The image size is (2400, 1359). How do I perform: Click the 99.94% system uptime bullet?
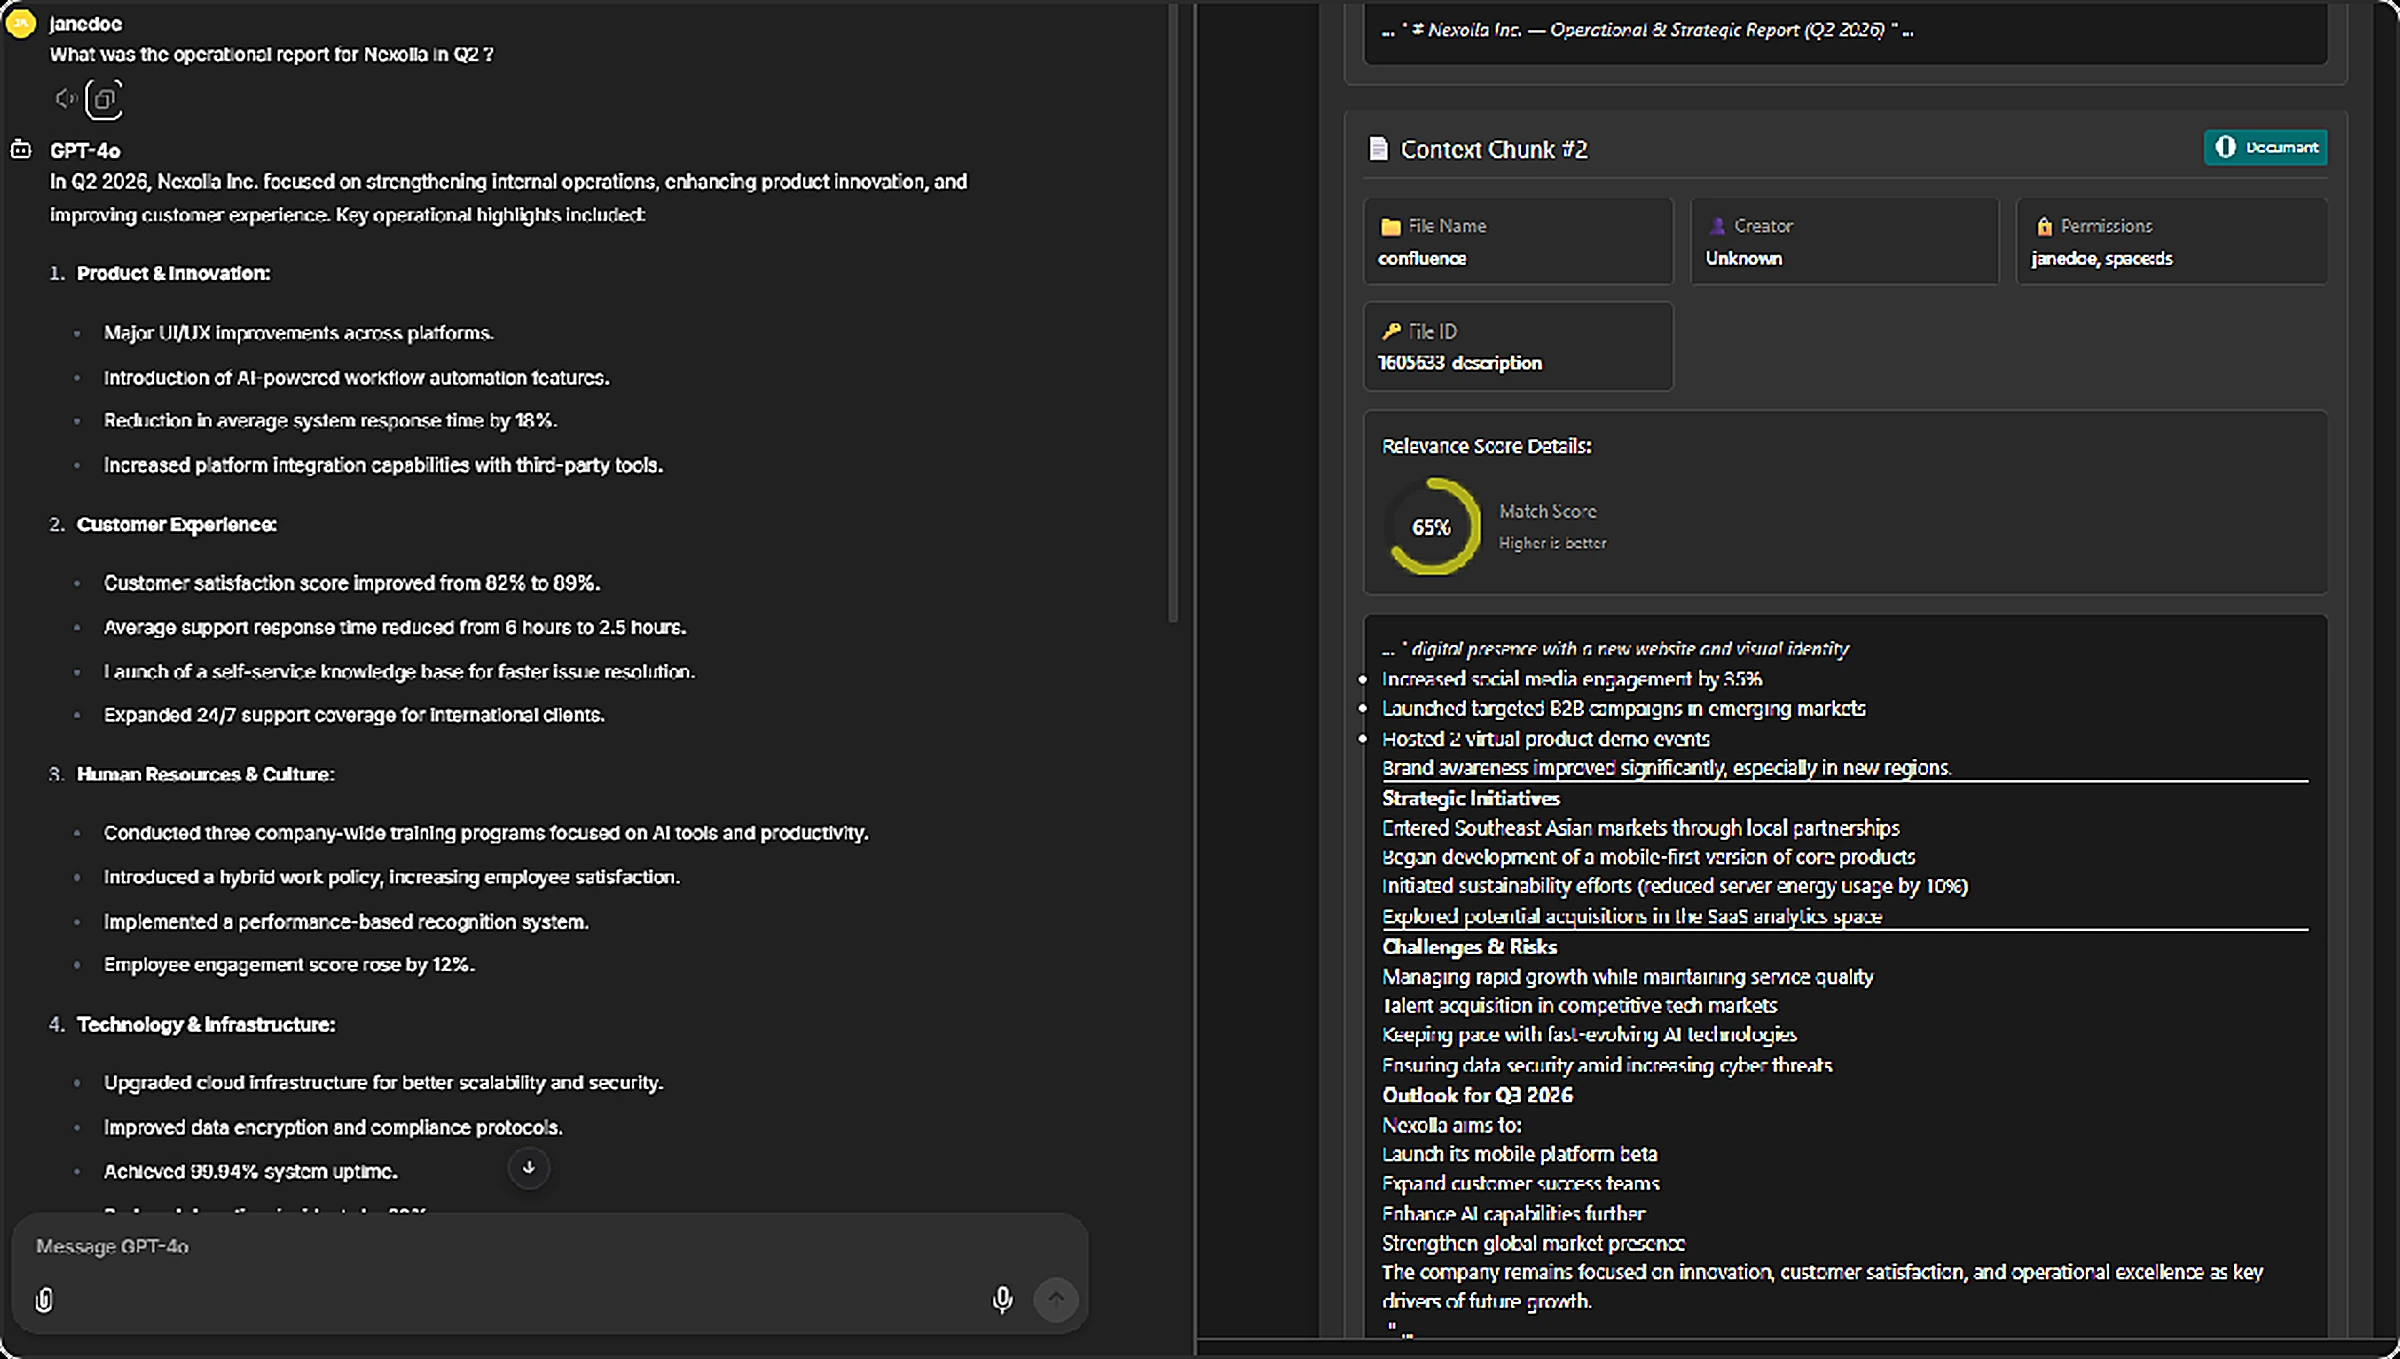(x=251, y=1172)
